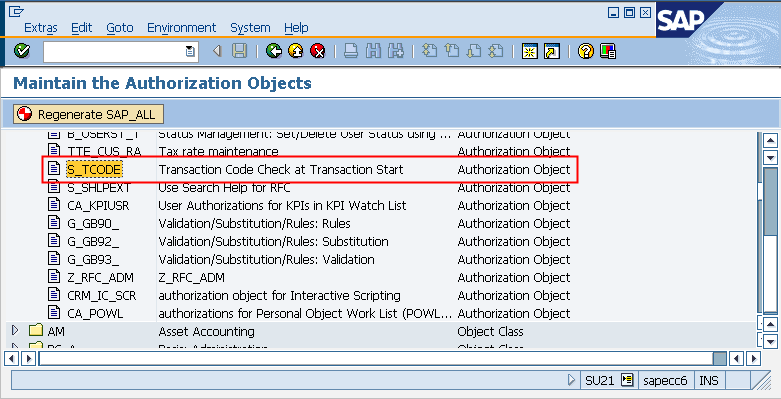Open the Goto menu
The width and height of the screenshot is (781, 399).
(120, 28)
